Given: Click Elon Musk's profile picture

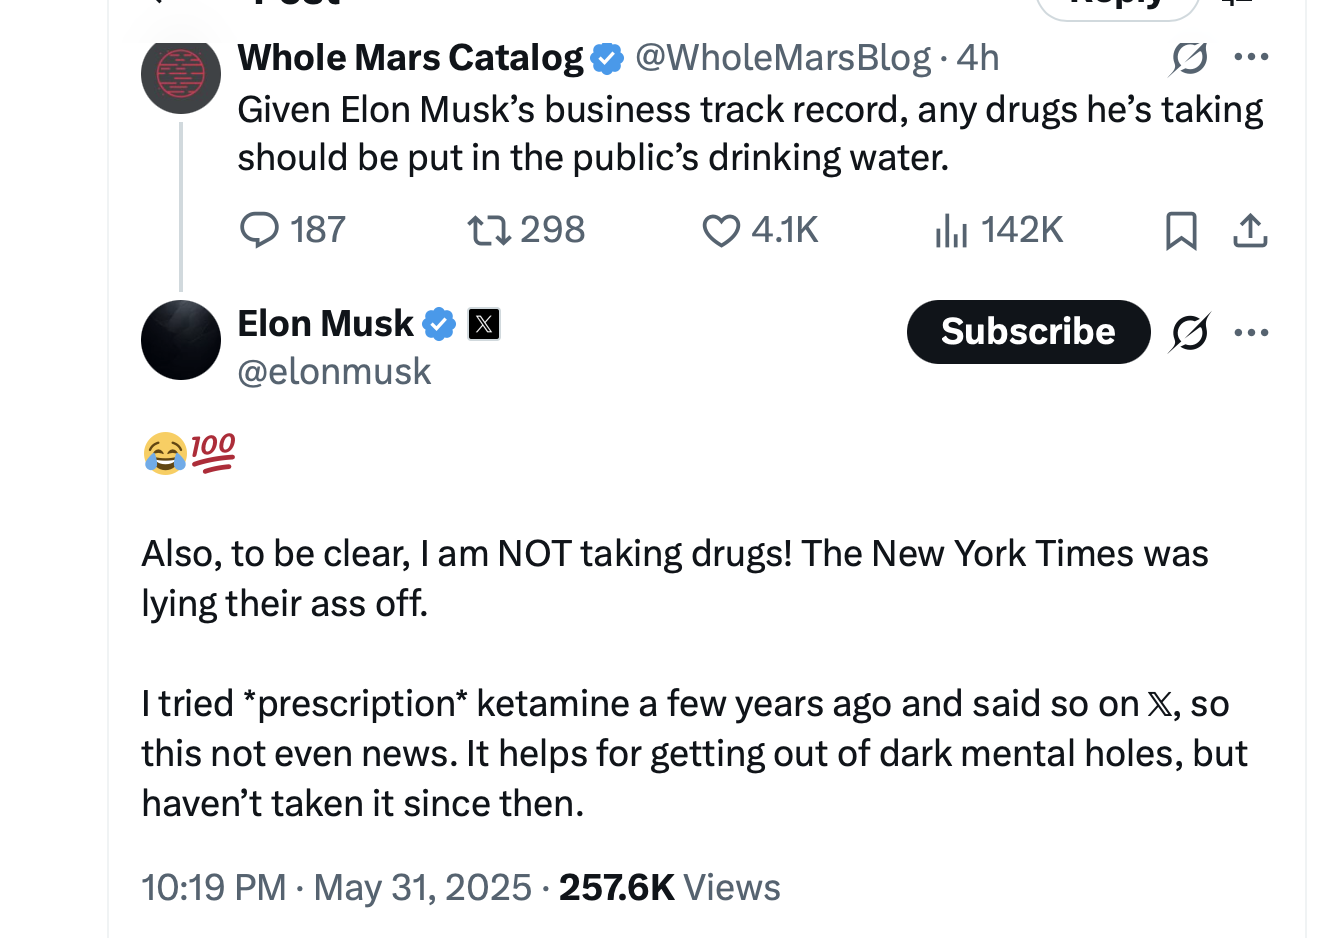Looking at the screenshot, I should point(181,340).
